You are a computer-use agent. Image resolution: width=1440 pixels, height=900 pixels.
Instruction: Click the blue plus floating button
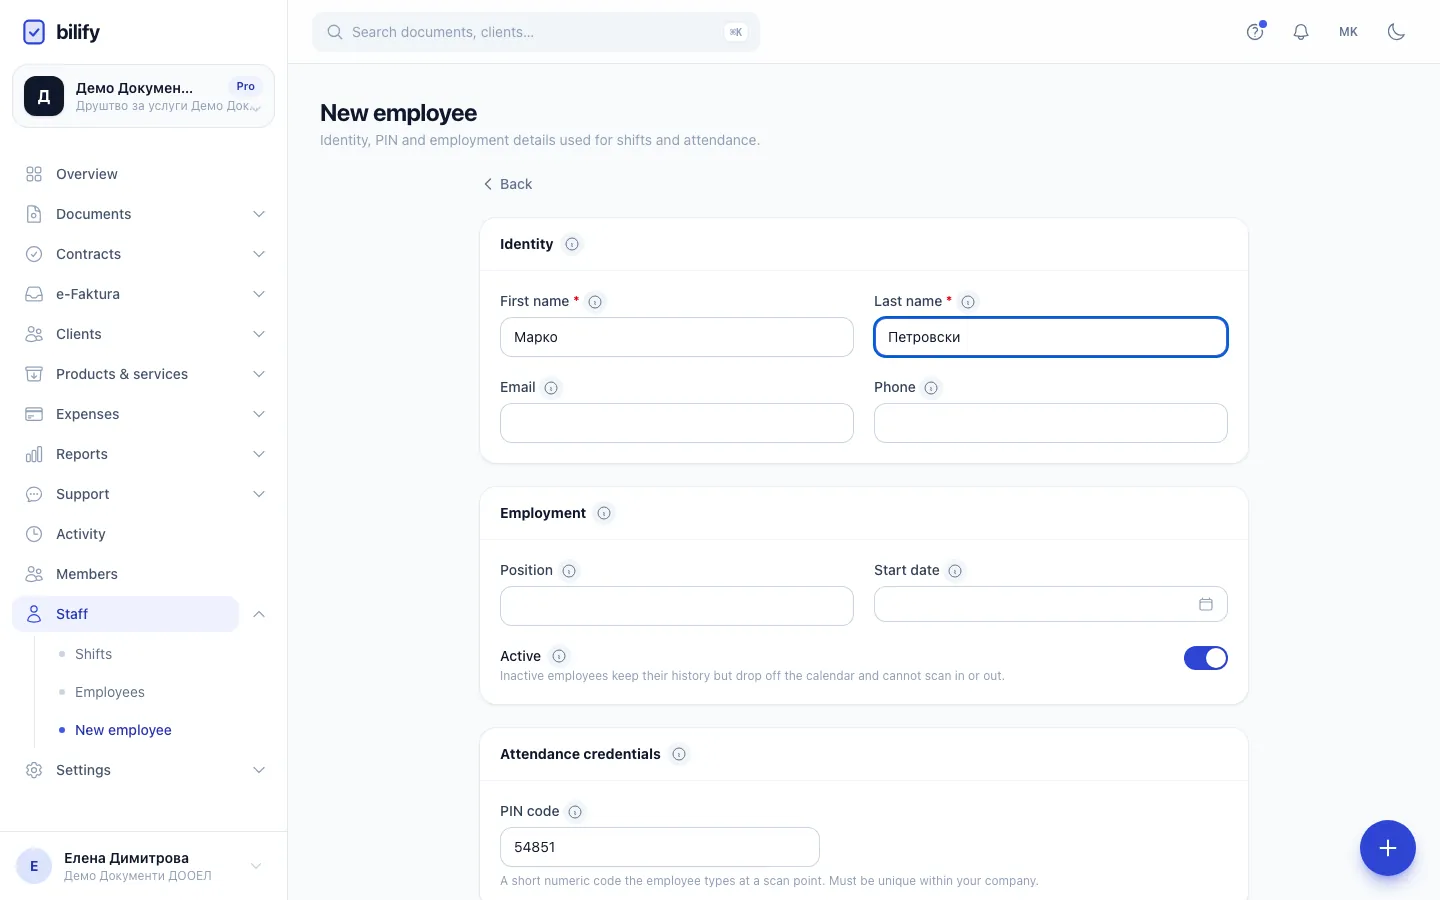click(1388, 848)
